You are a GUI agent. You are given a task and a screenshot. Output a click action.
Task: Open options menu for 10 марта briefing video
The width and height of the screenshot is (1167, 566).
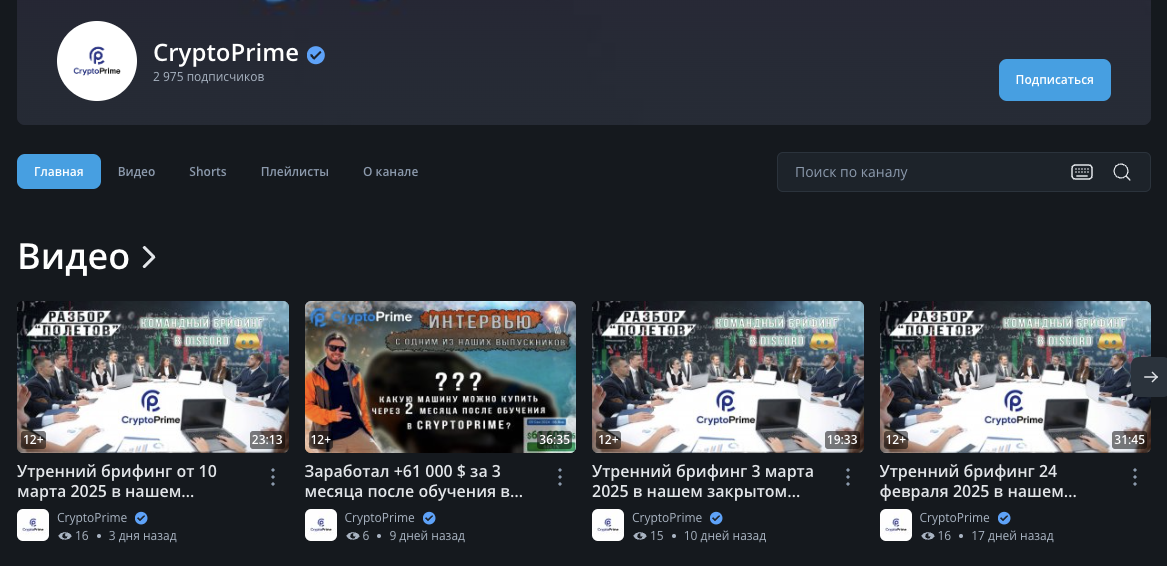(x=272, y=477)
